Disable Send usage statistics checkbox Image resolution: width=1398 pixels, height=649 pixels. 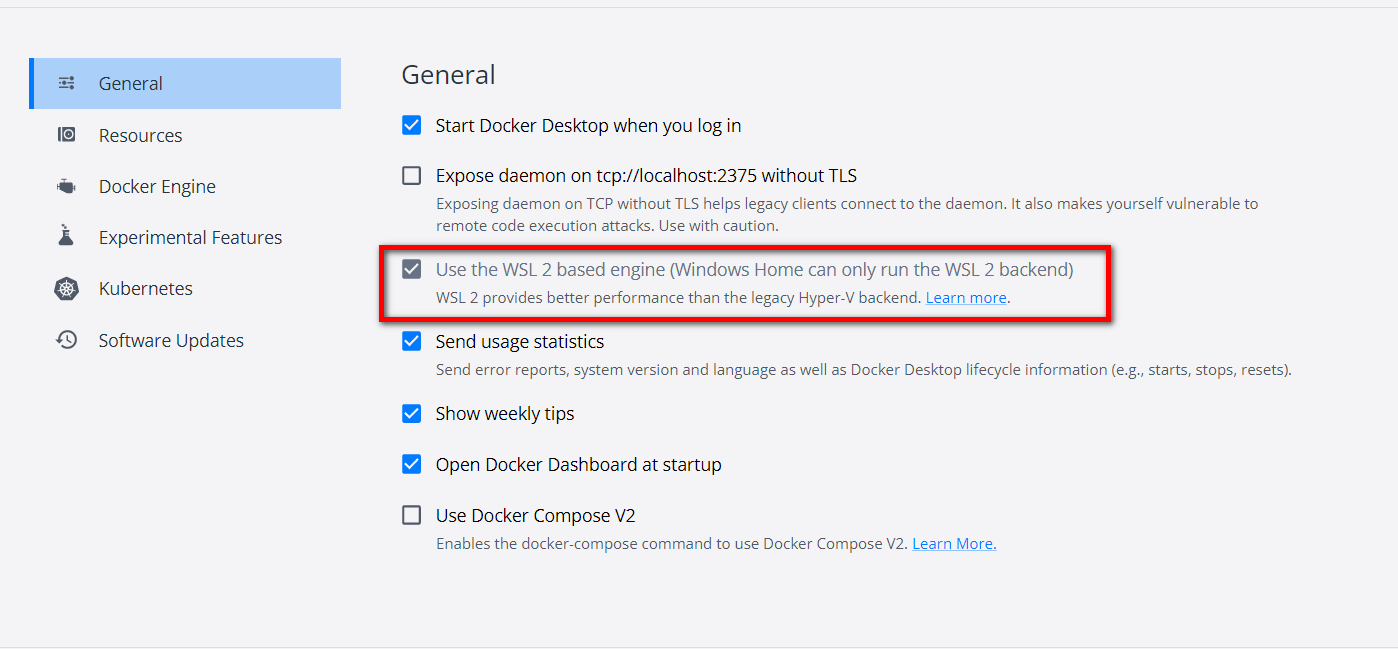pyautogui.click(x=411, y=341)
